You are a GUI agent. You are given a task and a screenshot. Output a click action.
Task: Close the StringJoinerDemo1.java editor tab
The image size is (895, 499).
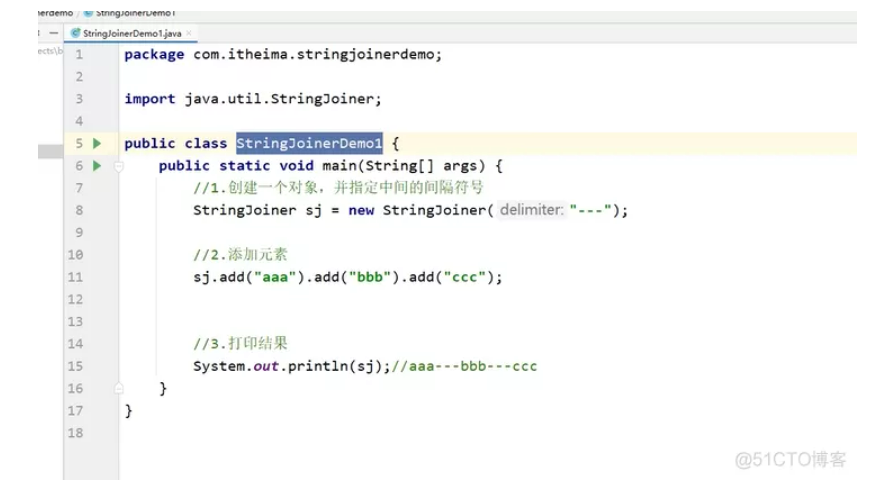coord(189,33)
